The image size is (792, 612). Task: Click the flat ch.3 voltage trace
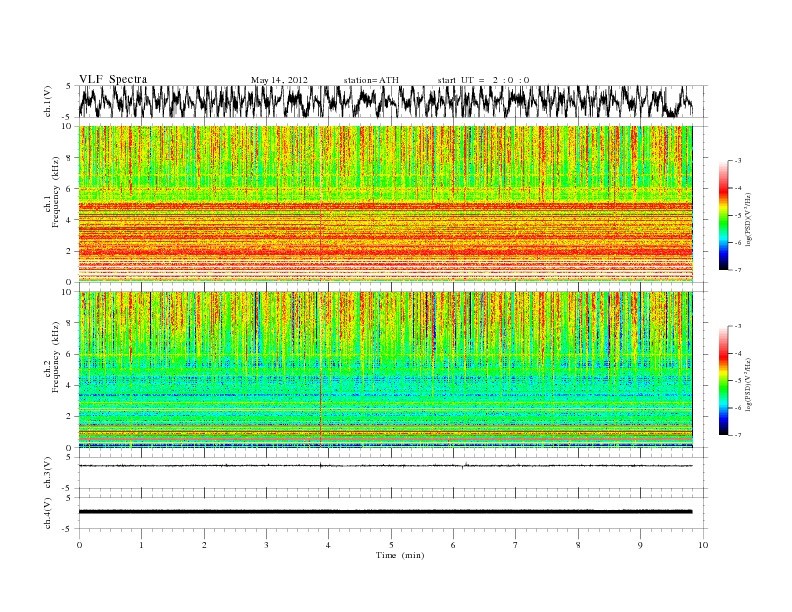pyautogui.click(x=385, y=466)
